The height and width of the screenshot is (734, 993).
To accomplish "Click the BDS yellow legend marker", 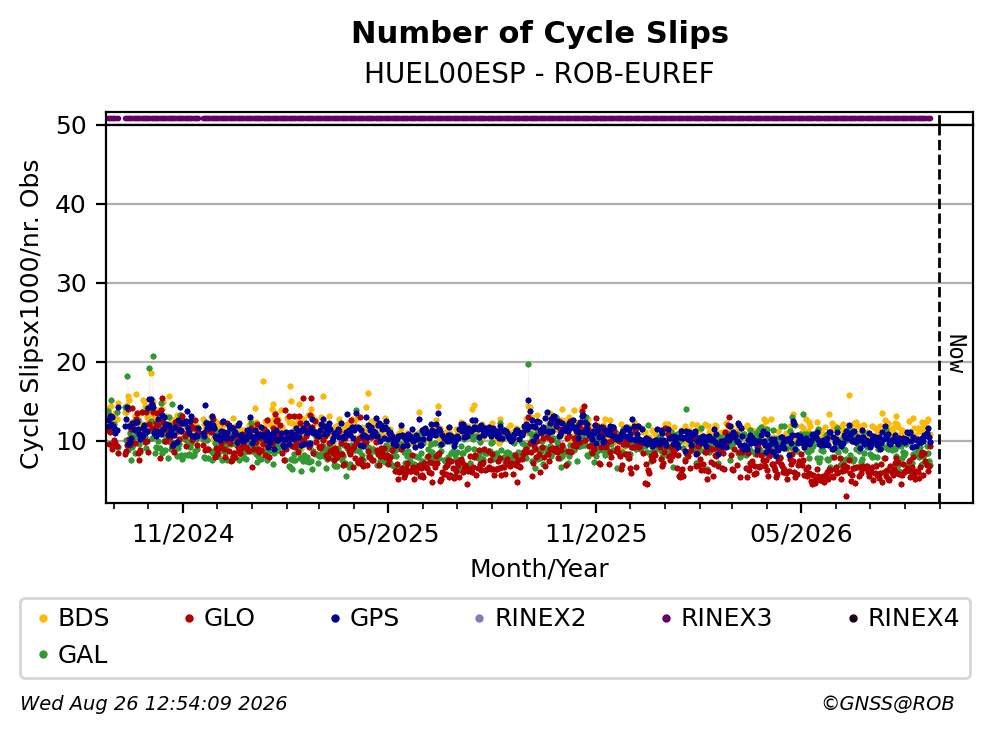I will (43, 618).
